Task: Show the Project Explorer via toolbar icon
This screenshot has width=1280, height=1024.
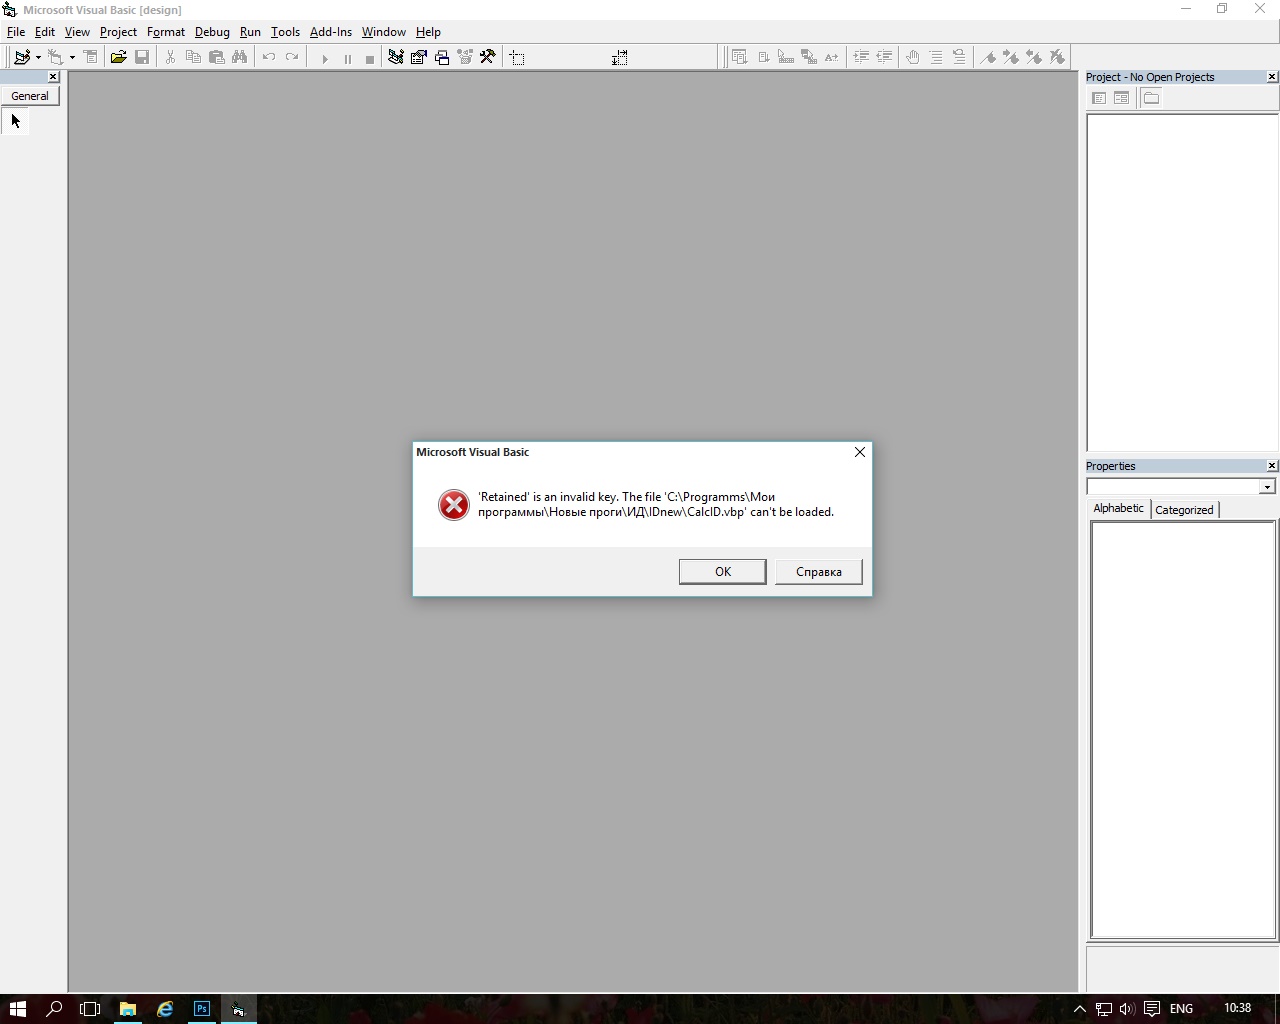Action: tap(396, 58)
